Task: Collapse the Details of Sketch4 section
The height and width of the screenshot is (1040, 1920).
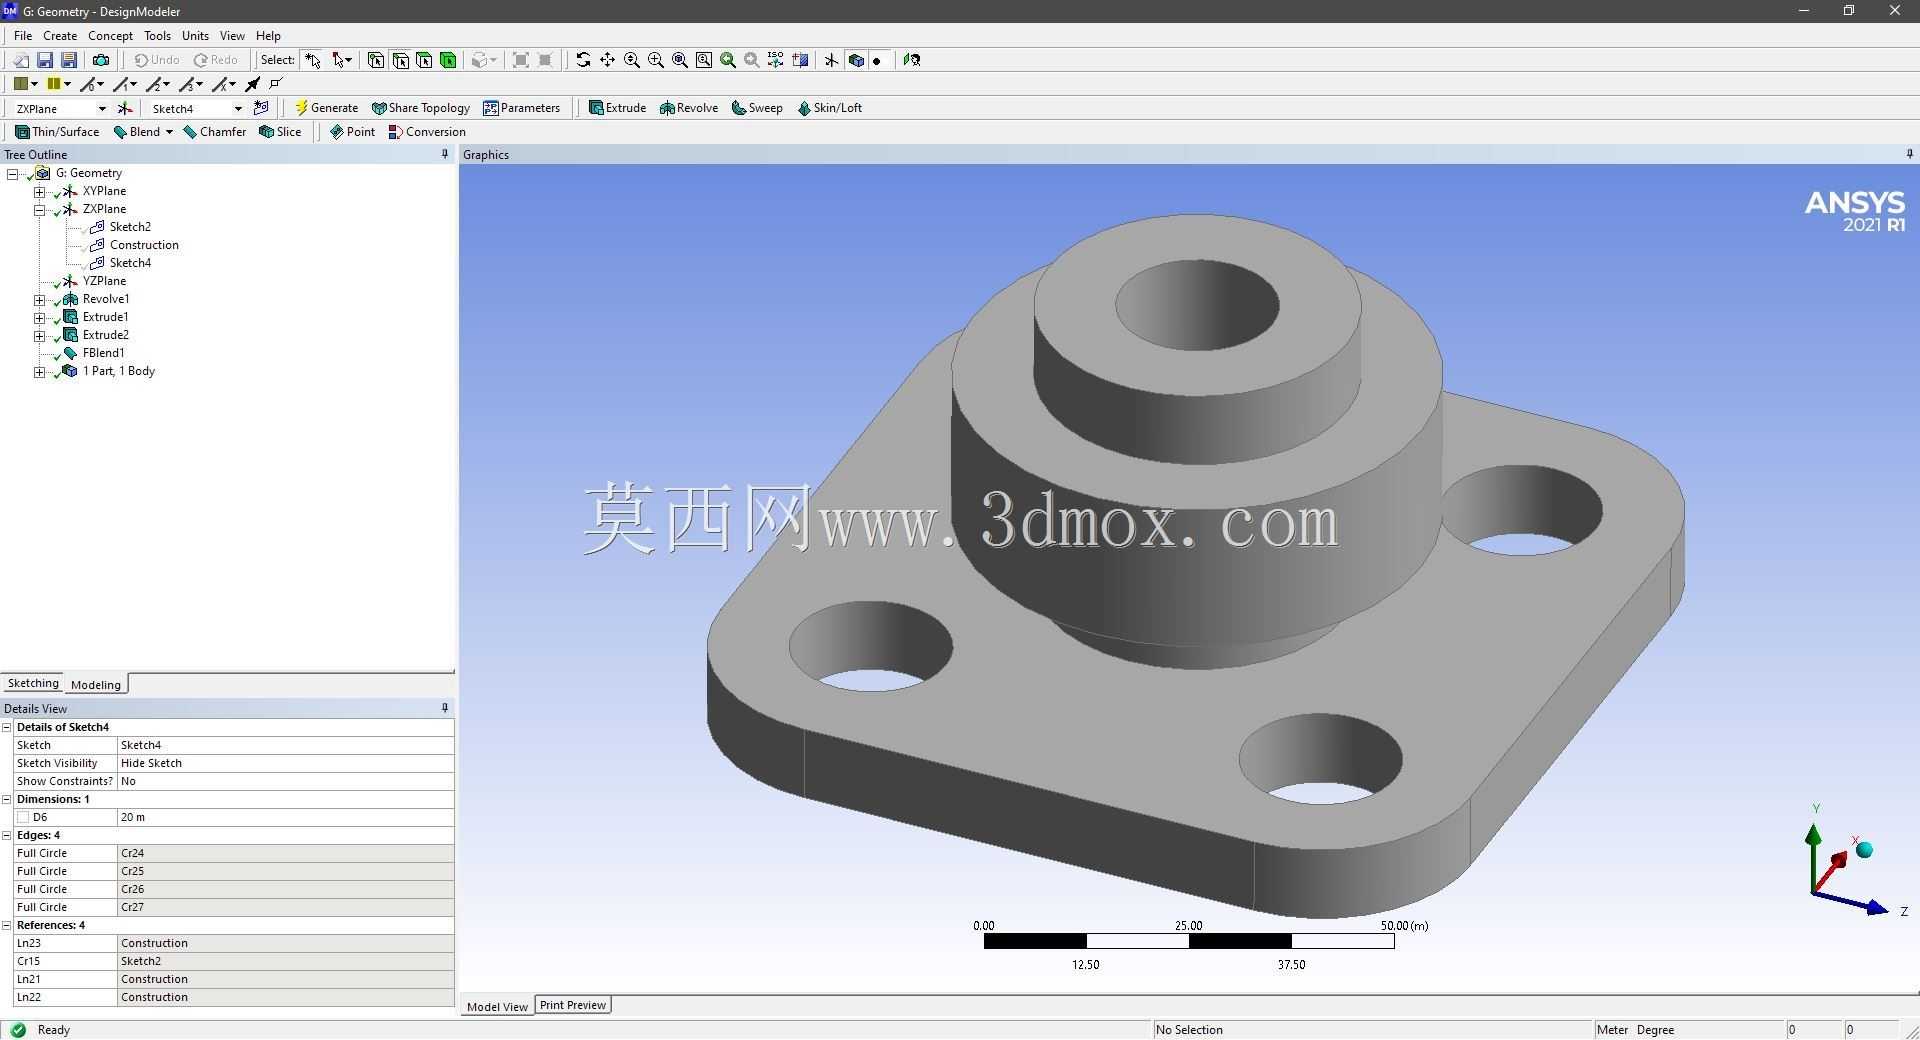Action: point(7,727)
